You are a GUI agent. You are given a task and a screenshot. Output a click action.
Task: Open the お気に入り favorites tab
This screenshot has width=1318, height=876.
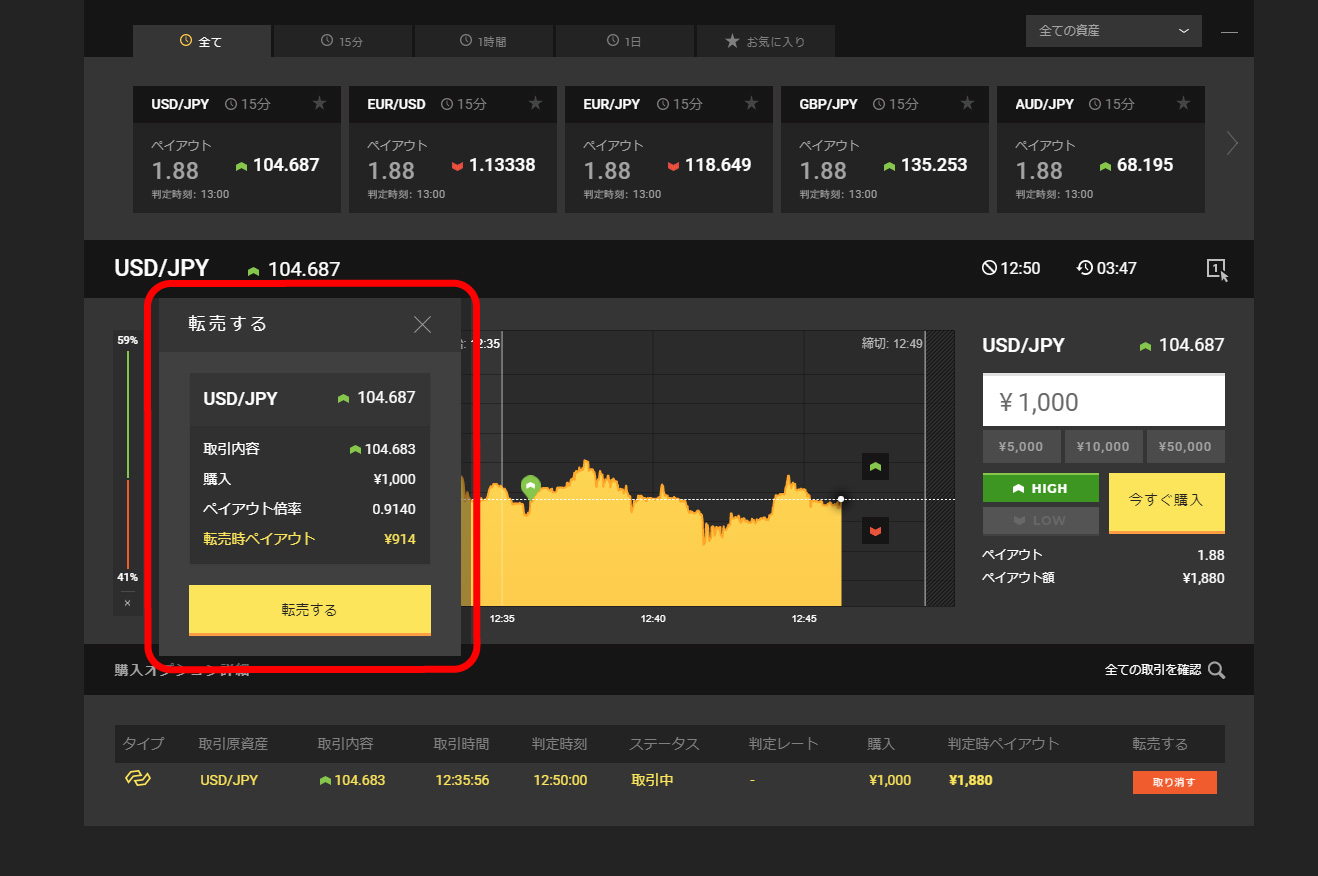[x=765, y=41]
